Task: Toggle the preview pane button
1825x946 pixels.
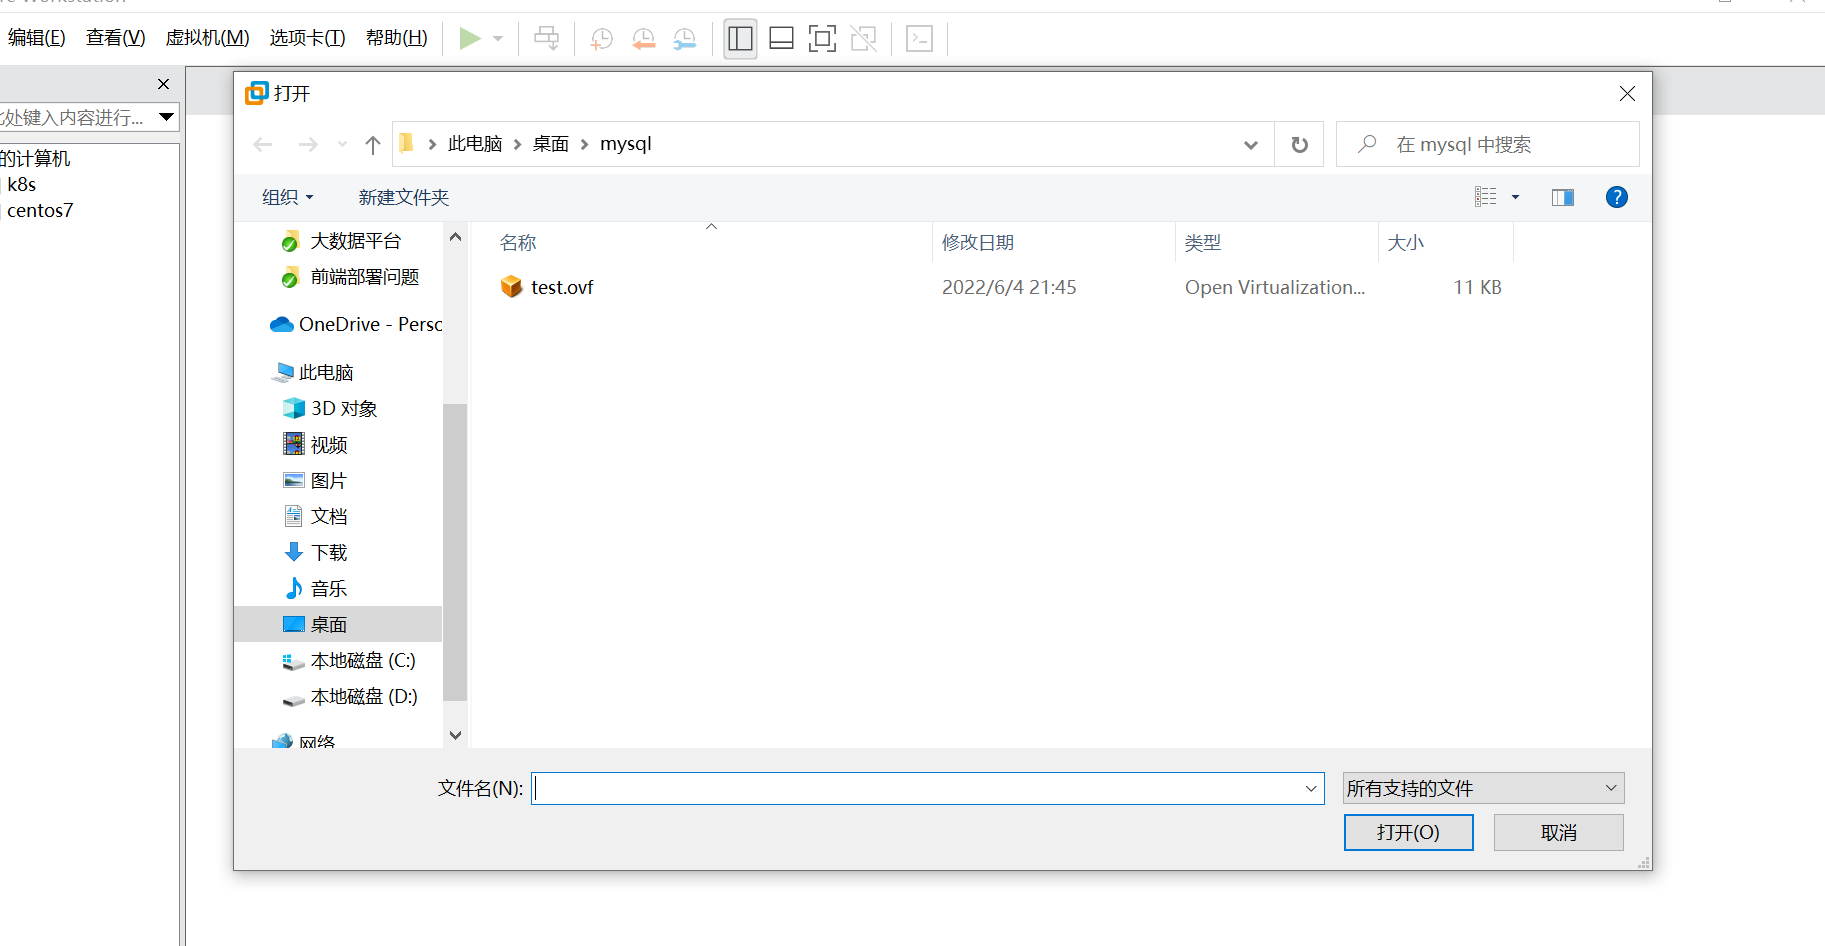Action: click(x=1562, y=197)
